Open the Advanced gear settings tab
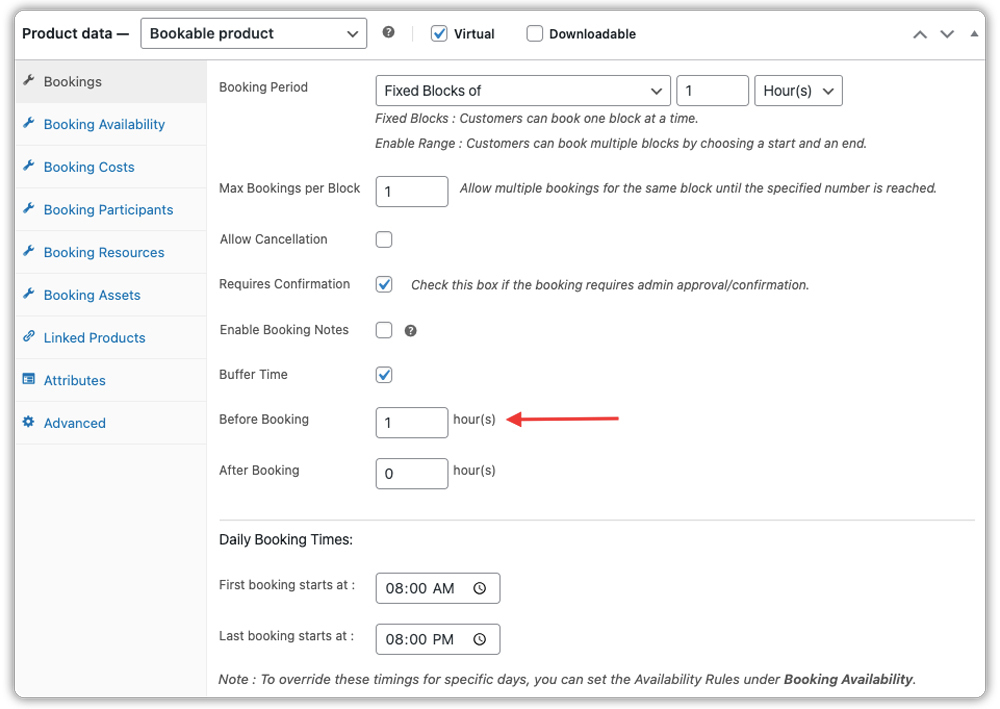The width and height of the screenshot is (1000, 709). click(x=74, y=423)
